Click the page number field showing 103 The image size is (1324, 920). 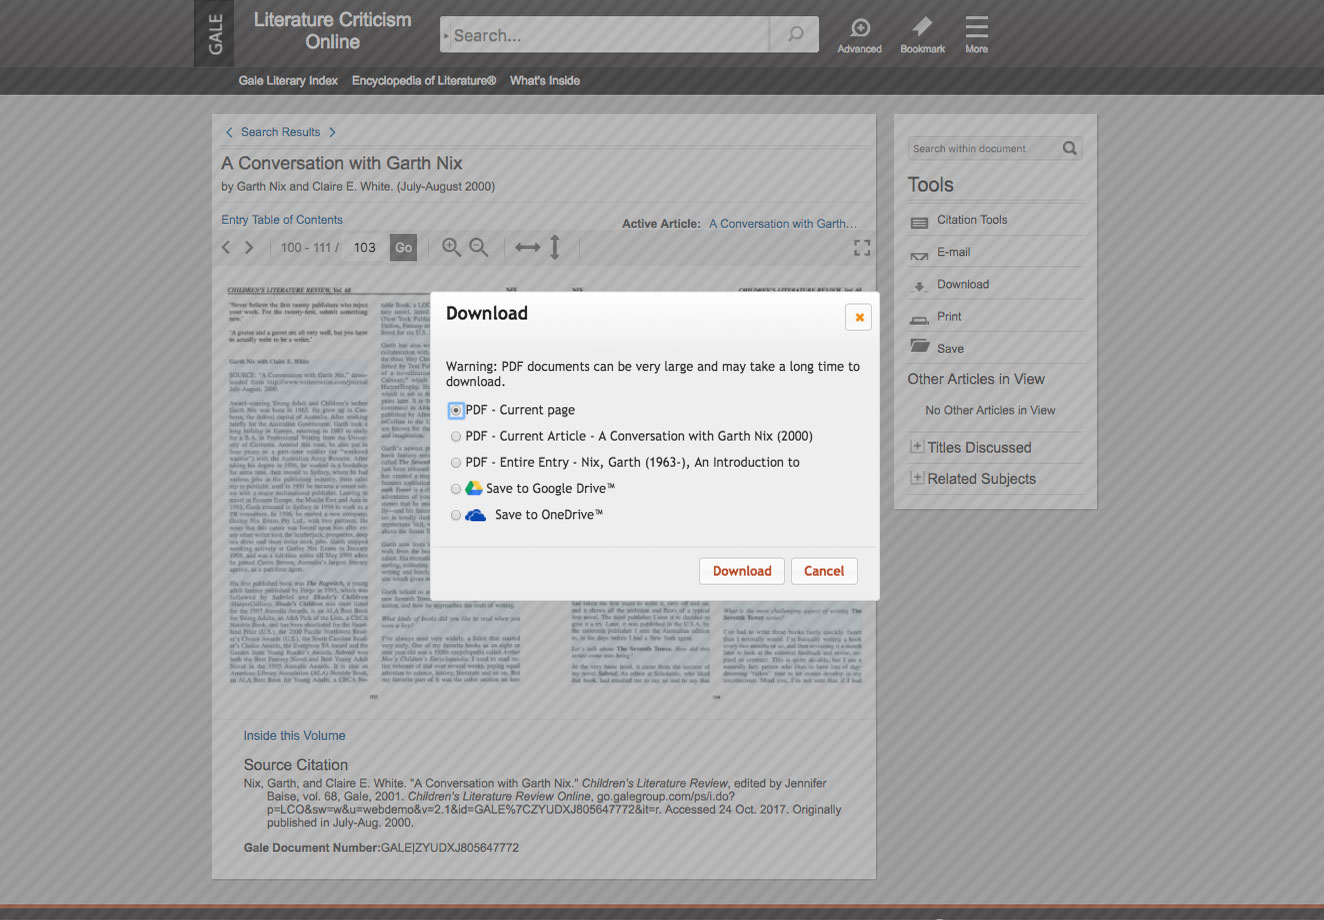coord(364,247)
